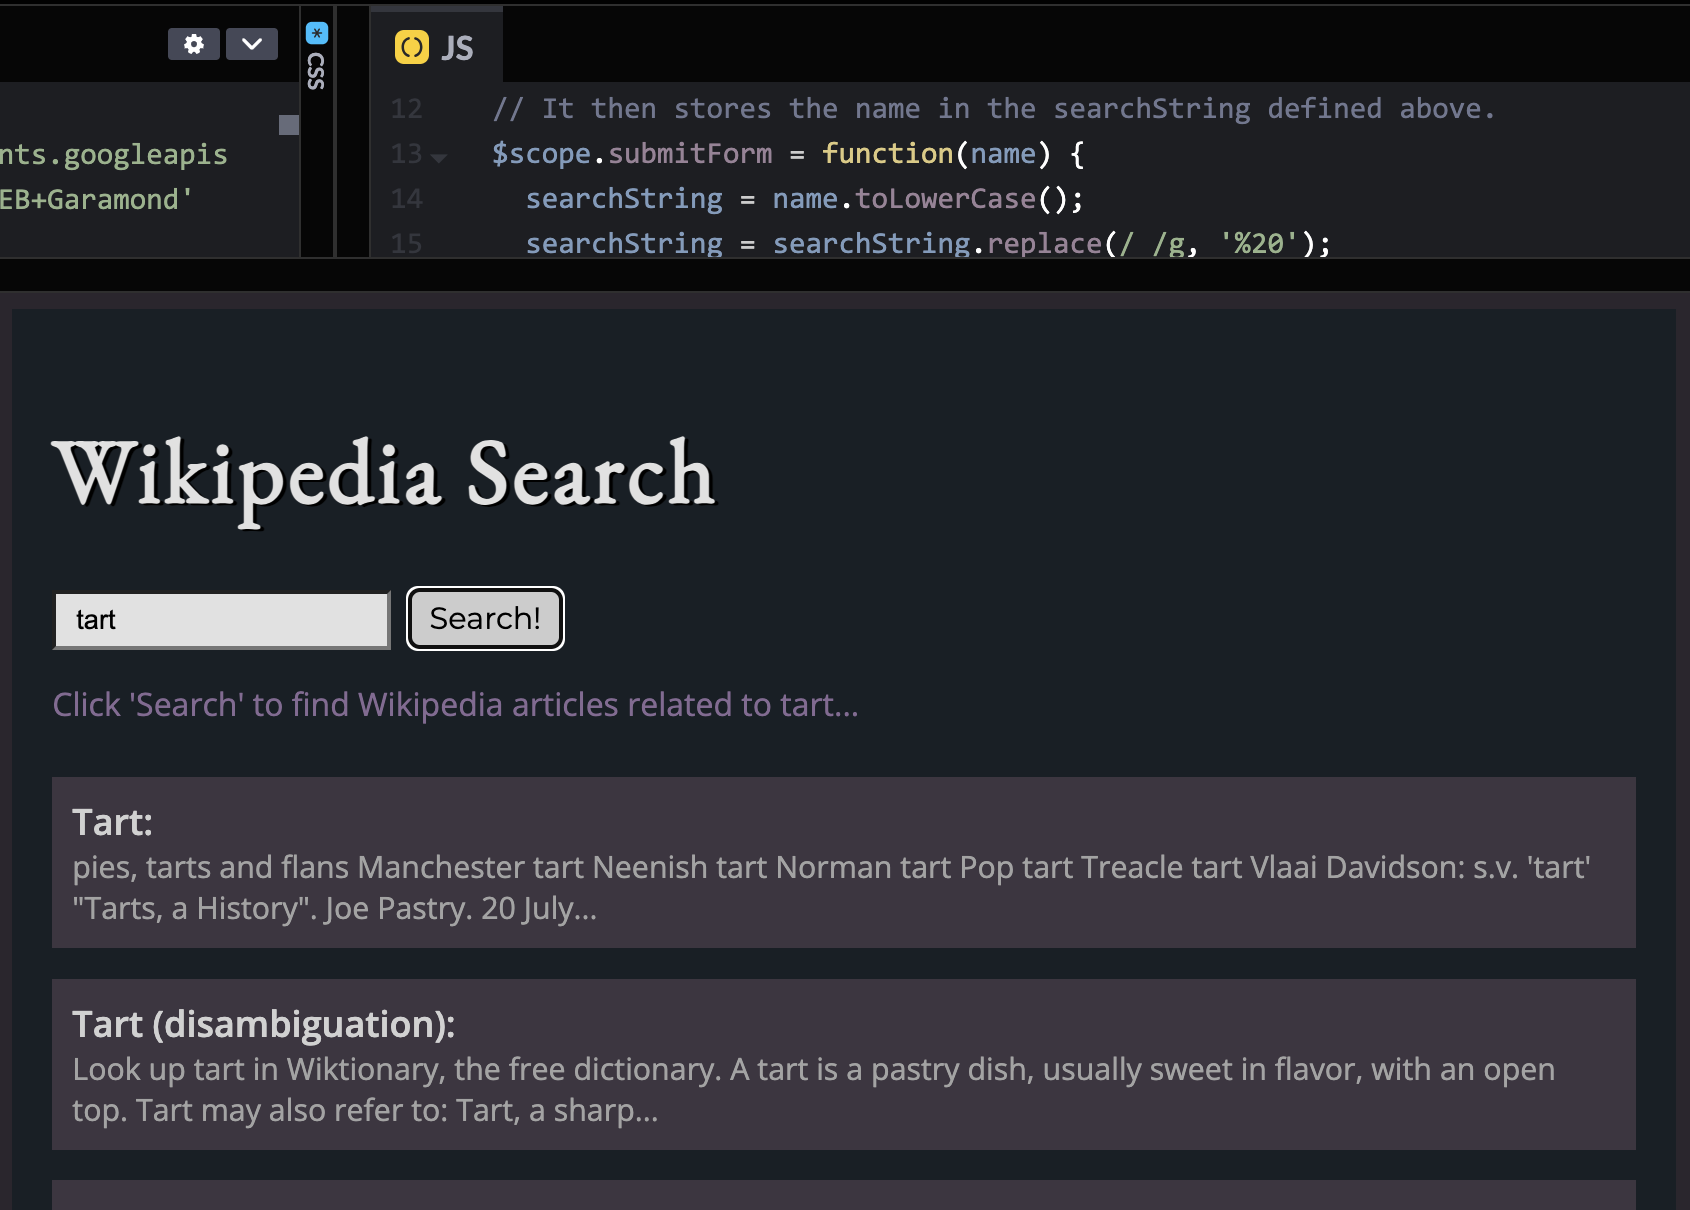The image size is (1690, 1210).
Task: Click the JS yellow parentheses icon
Action: (412, 47)
